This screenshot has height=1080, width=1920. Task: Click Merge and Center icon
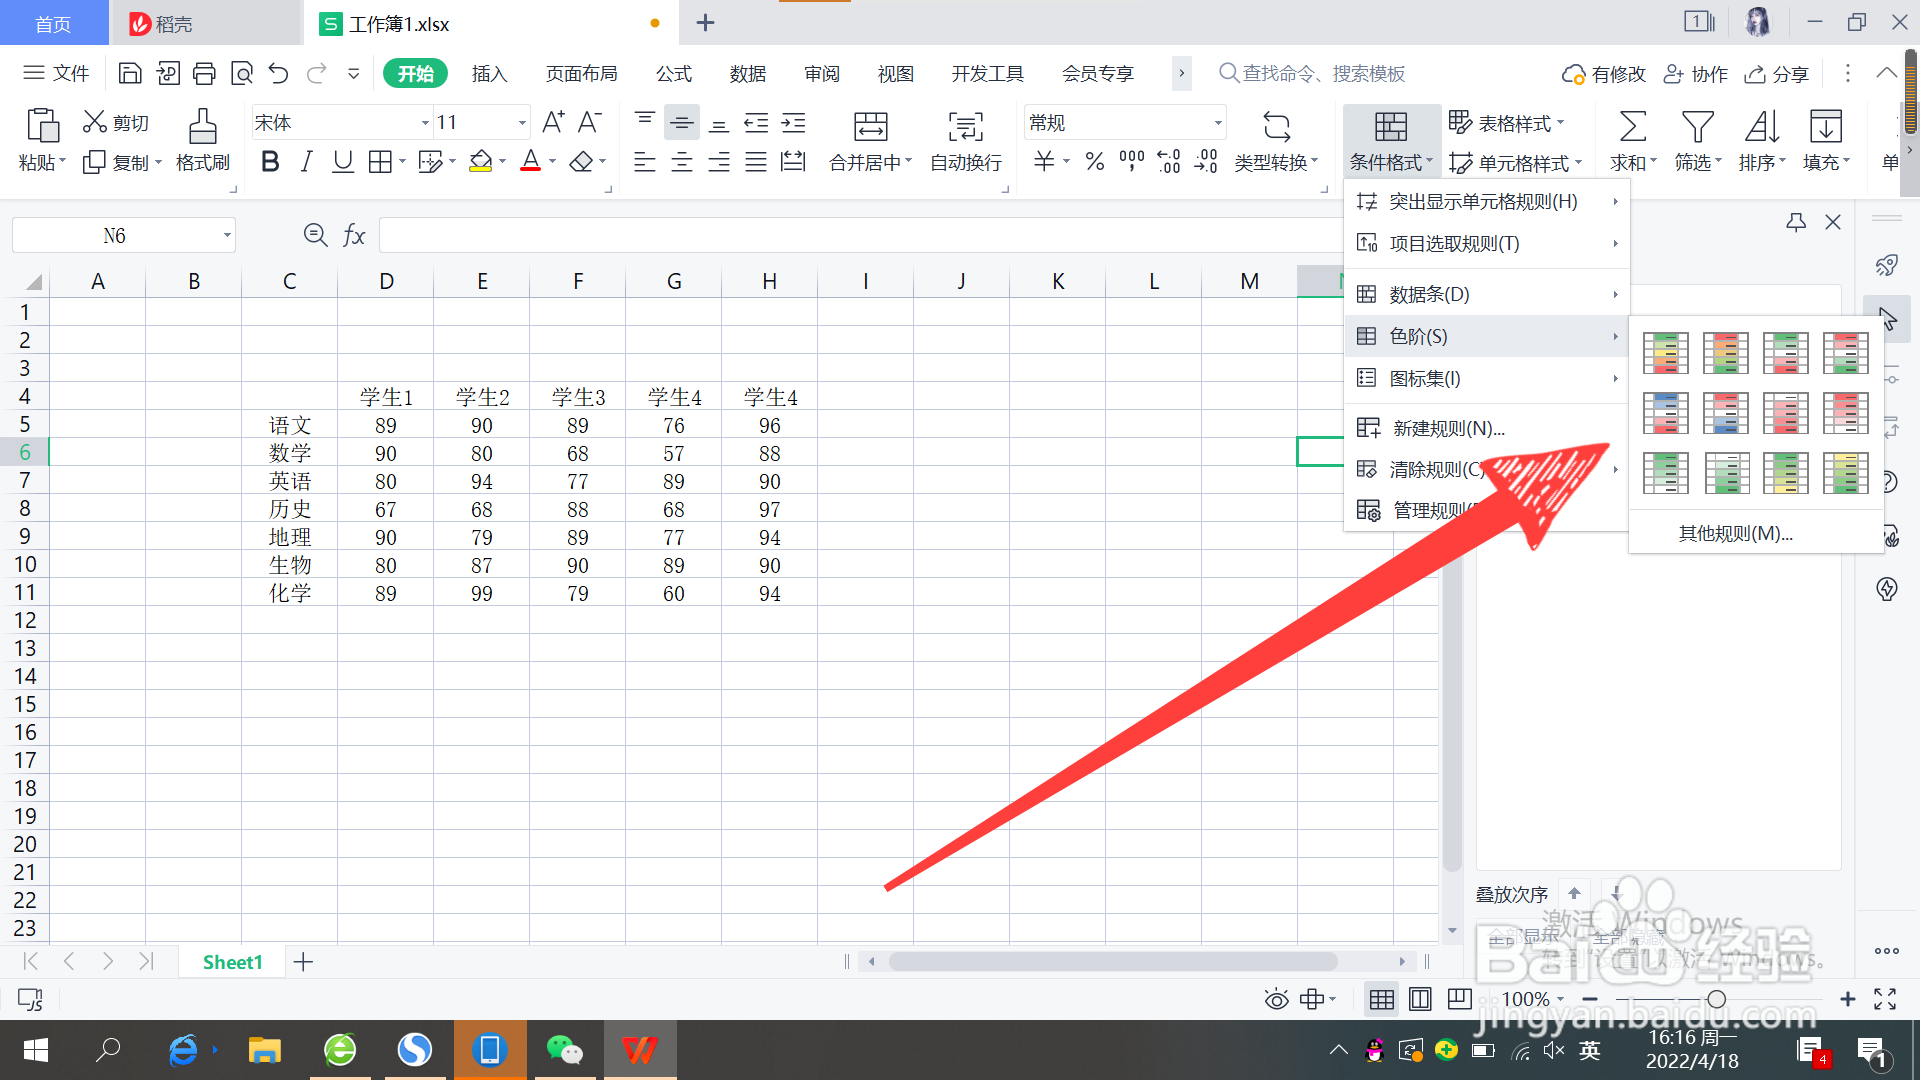870,127
